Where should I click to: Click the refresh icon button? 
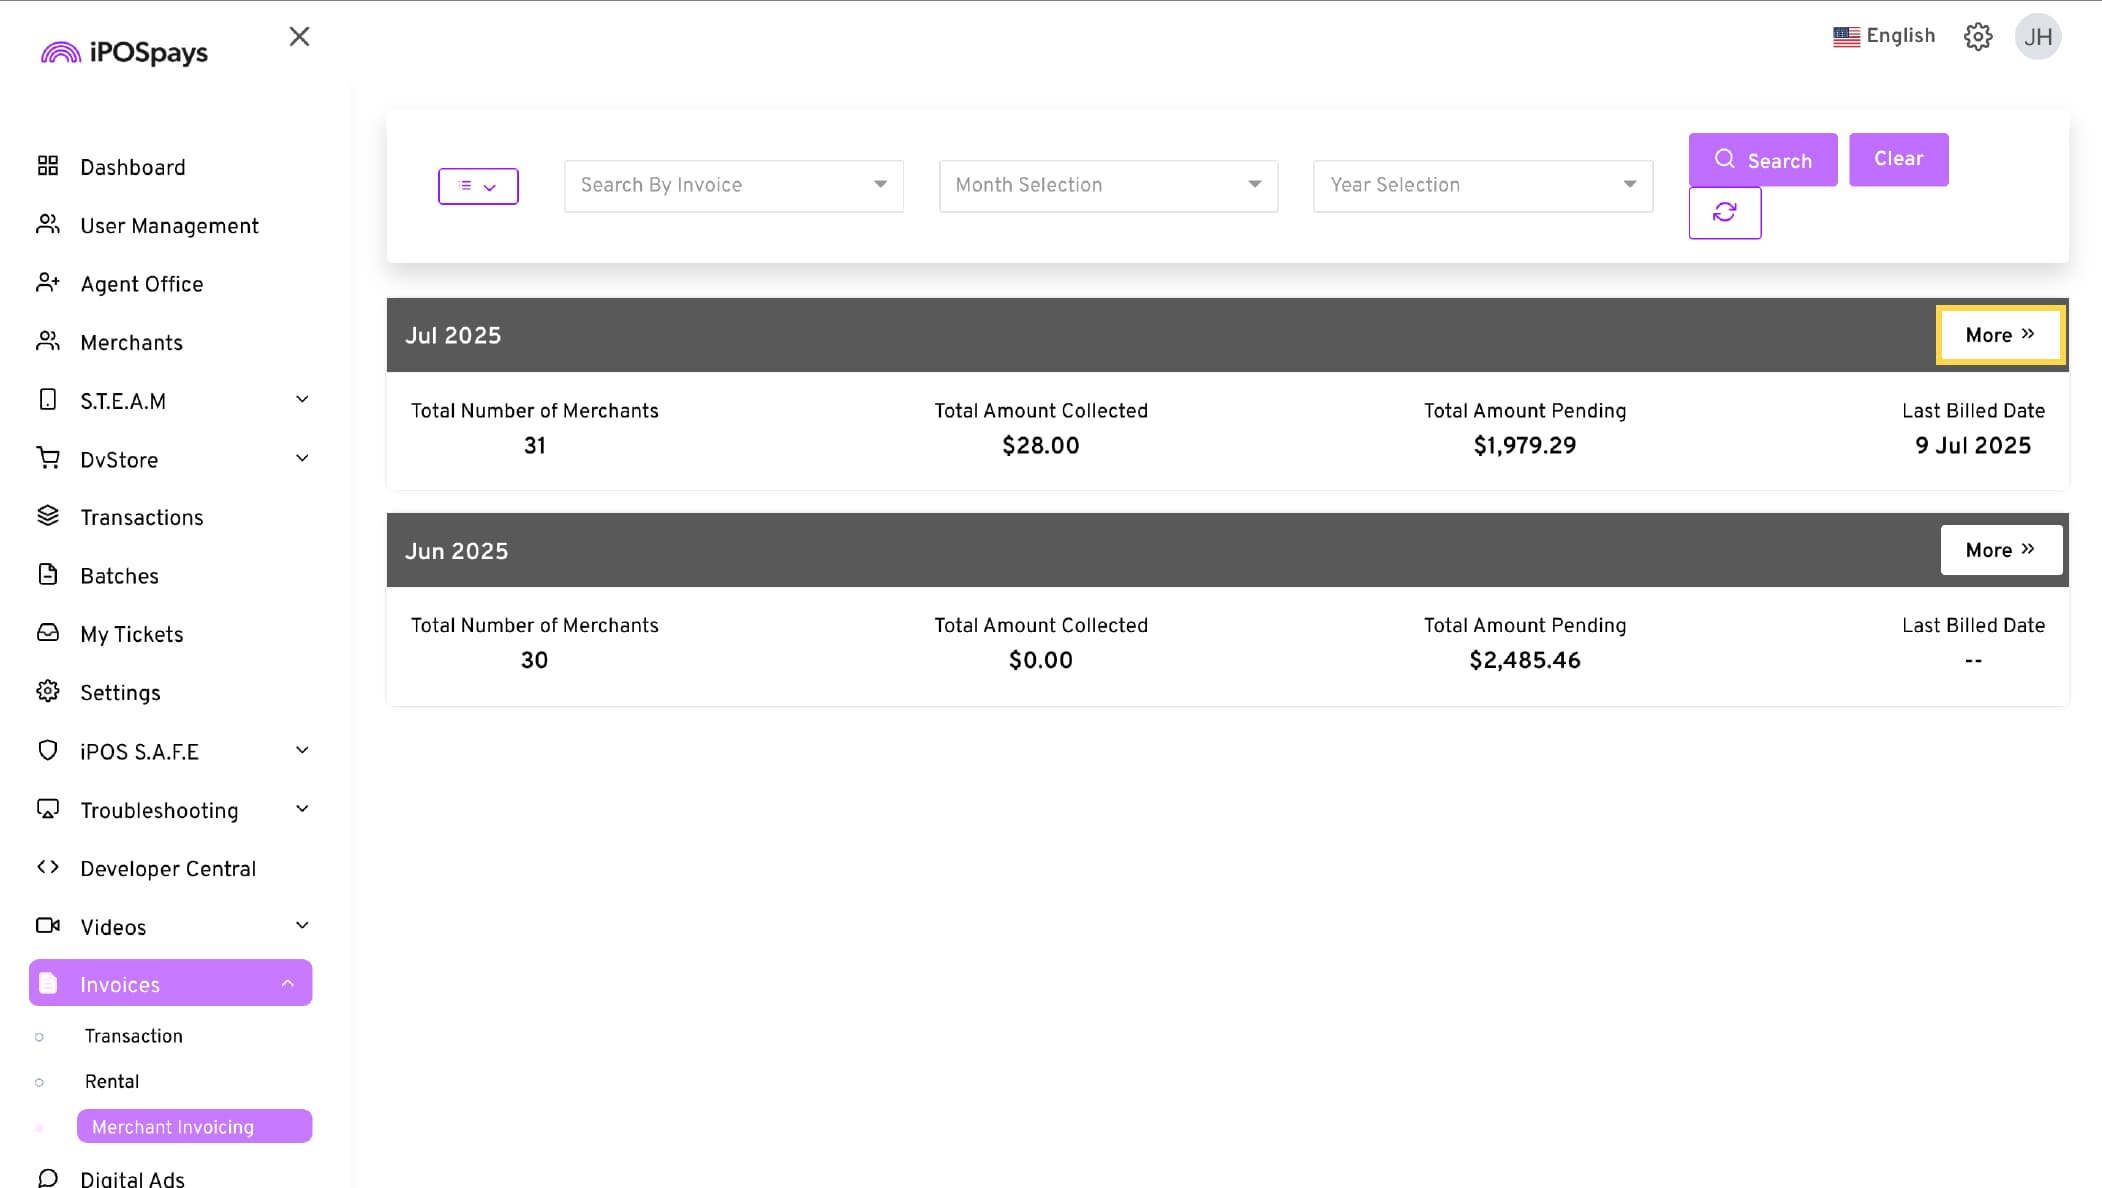(1724, 213)
